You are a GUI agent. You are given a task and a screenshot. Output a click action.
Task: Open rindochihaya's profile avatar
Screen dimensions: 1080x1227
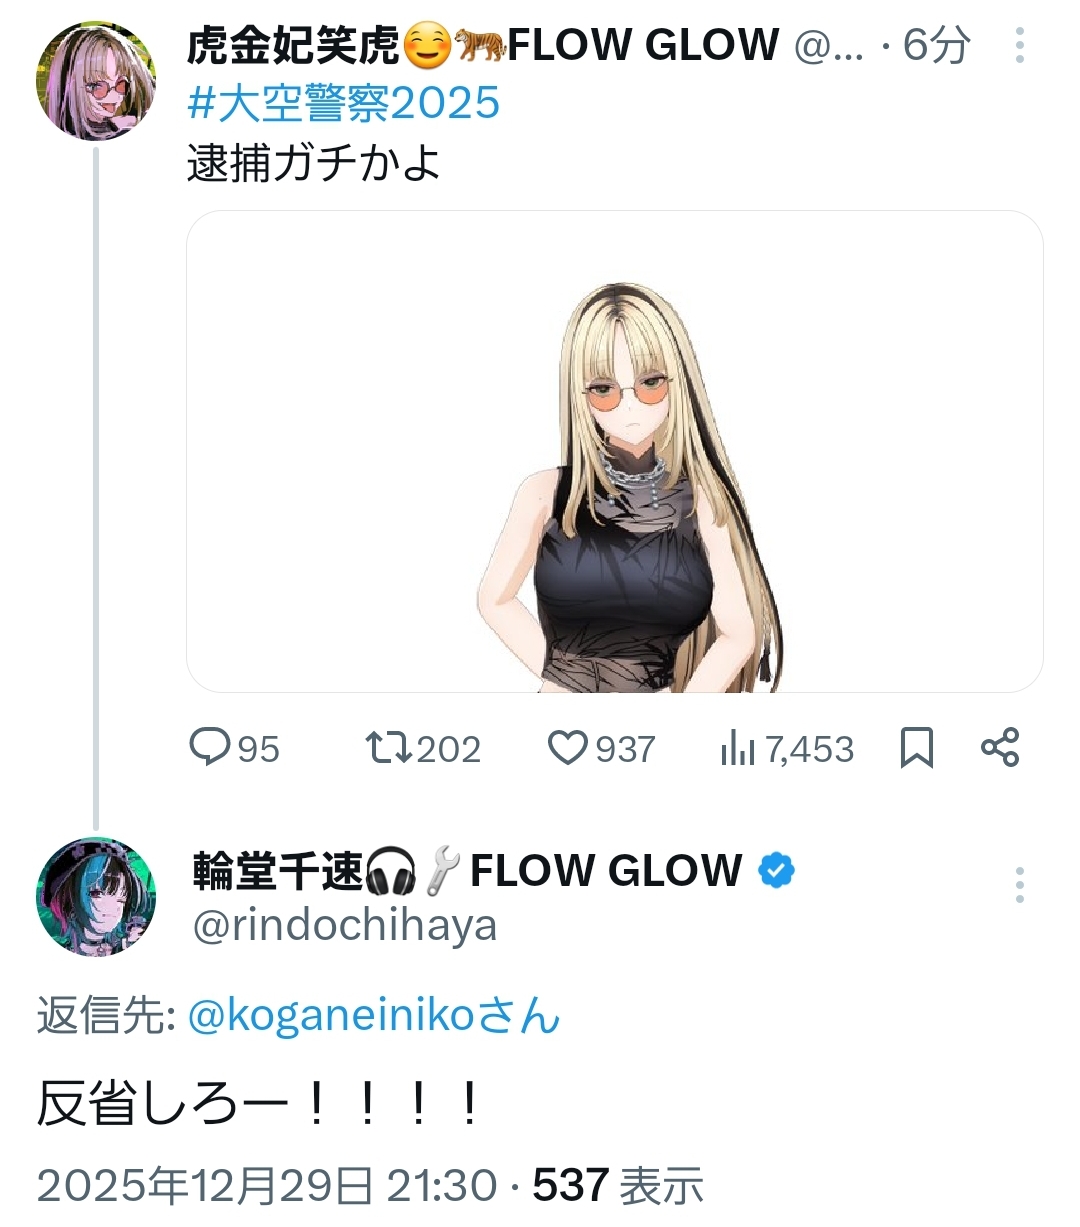click(96, 896)
